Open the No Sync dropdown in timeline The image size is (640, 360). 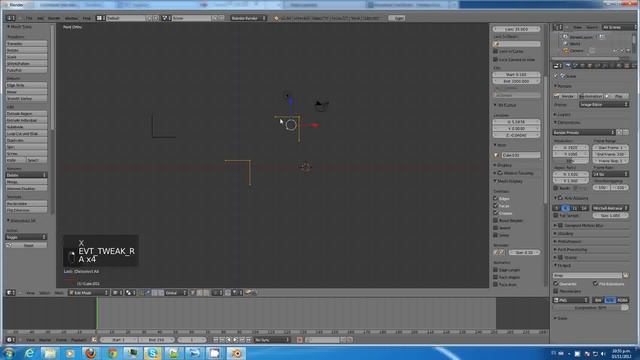point(271,340)
